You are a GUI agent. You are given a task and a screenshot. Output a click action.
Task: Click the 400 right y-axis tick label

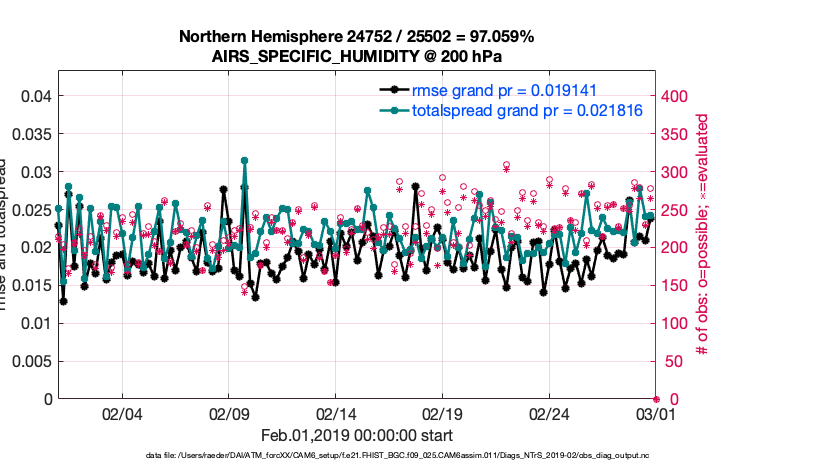pos(675,96)
